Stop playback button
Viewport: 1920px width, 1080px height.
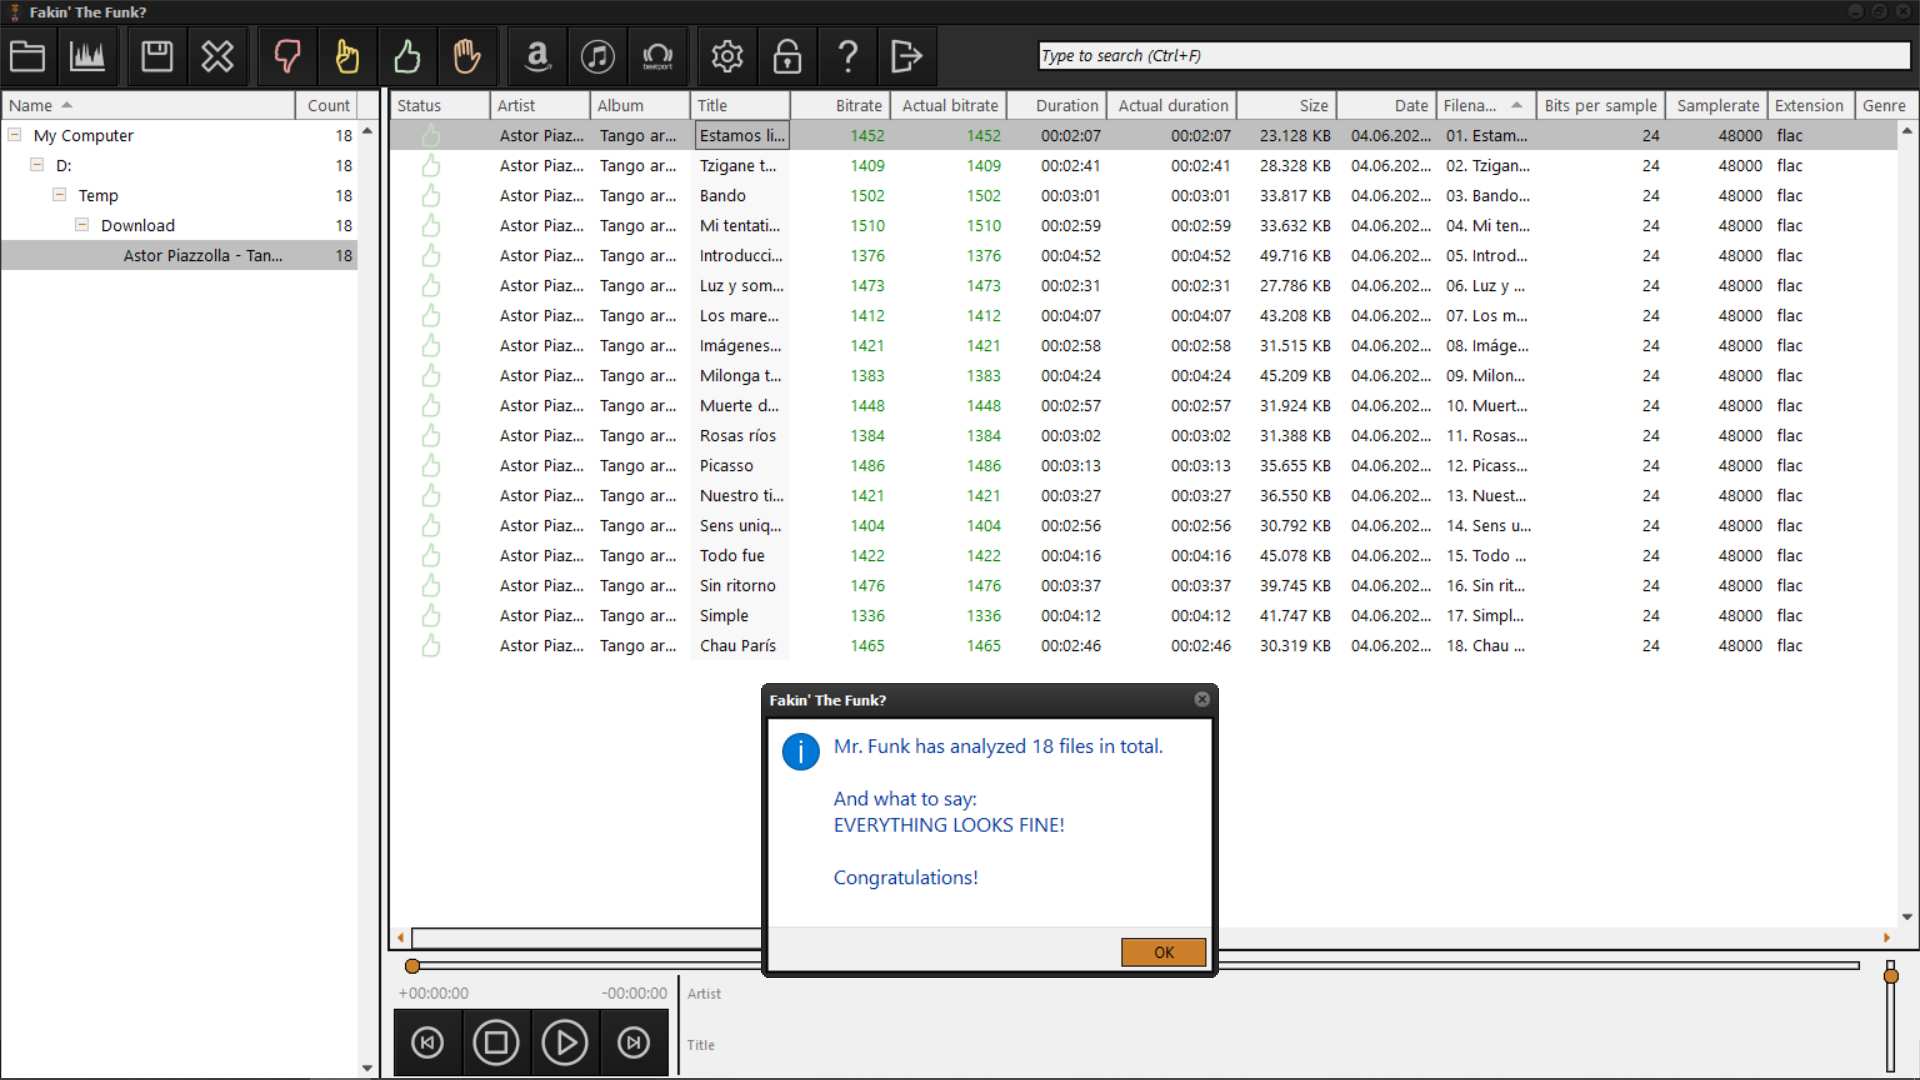[496, 1043]
